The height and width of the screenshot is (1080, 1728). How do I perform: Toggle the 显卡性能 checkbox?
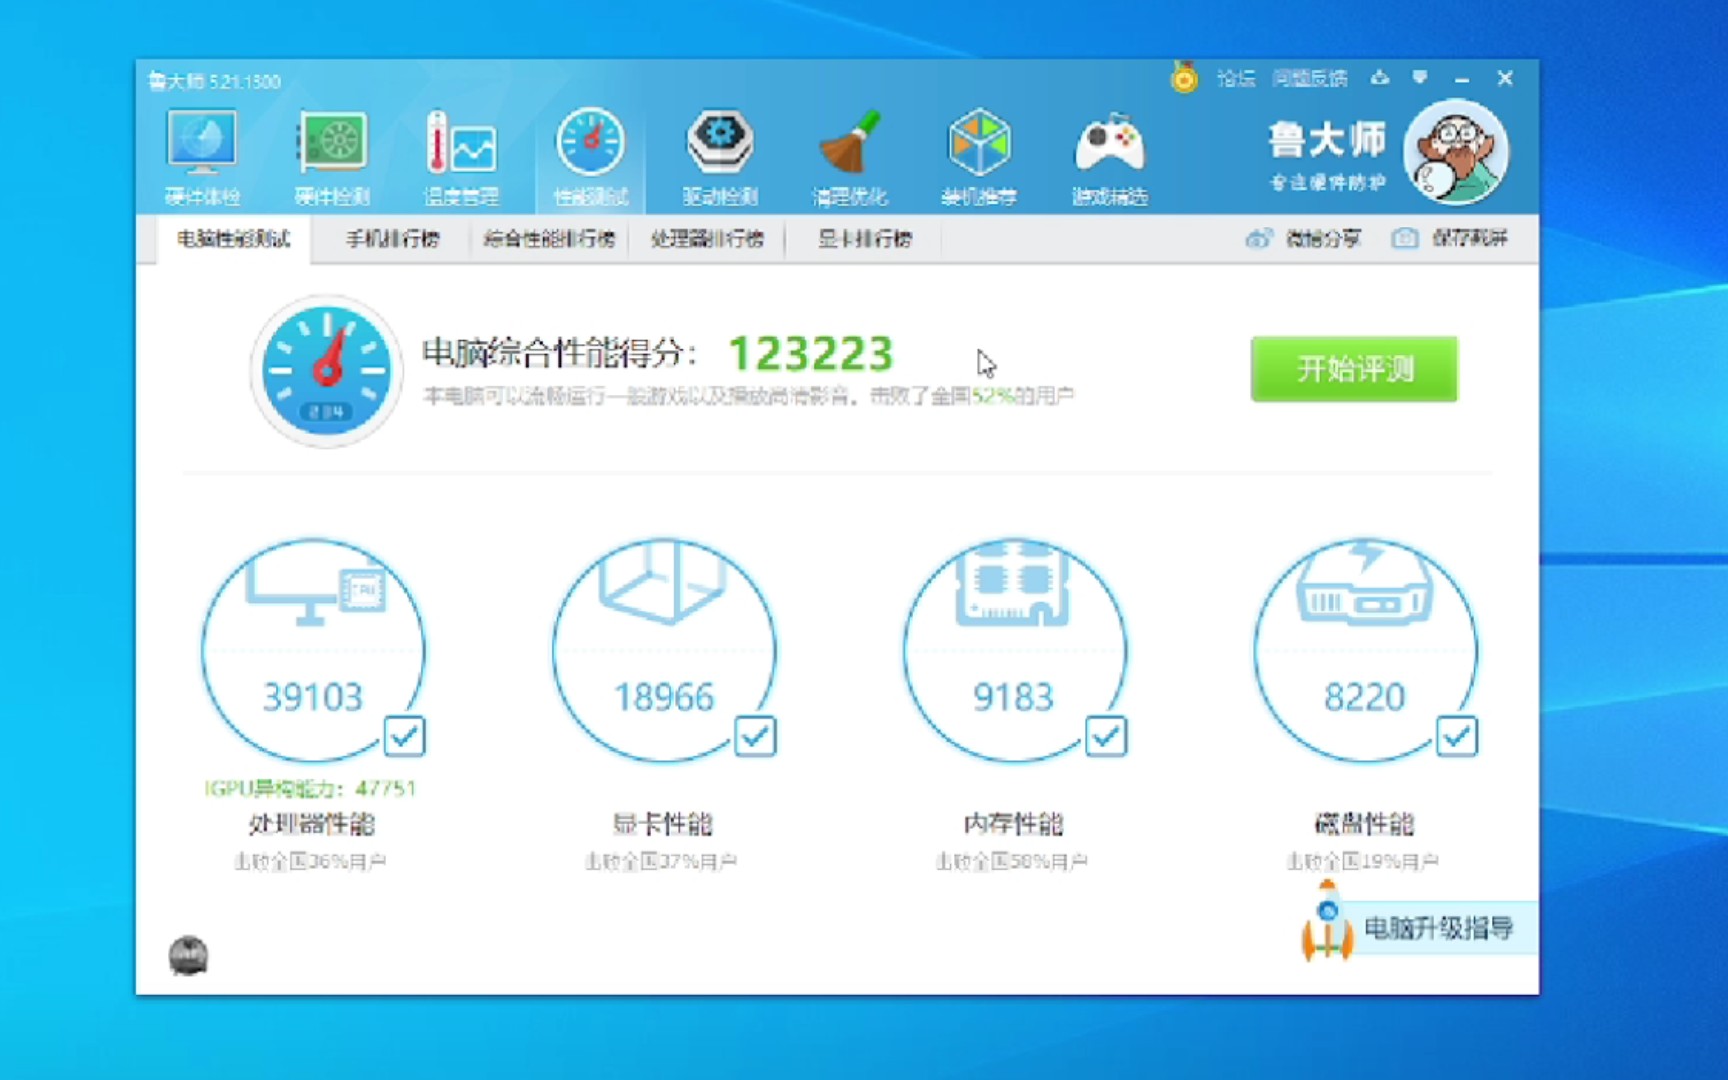coord(755,737)
